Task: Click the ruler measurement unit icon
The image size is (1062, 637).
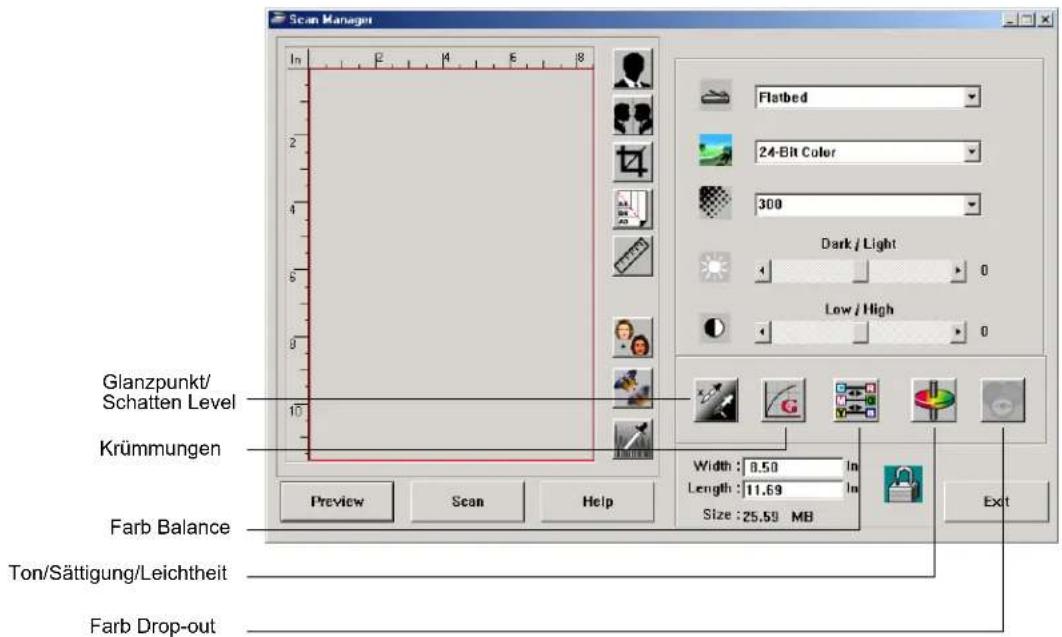Action: 633,256
